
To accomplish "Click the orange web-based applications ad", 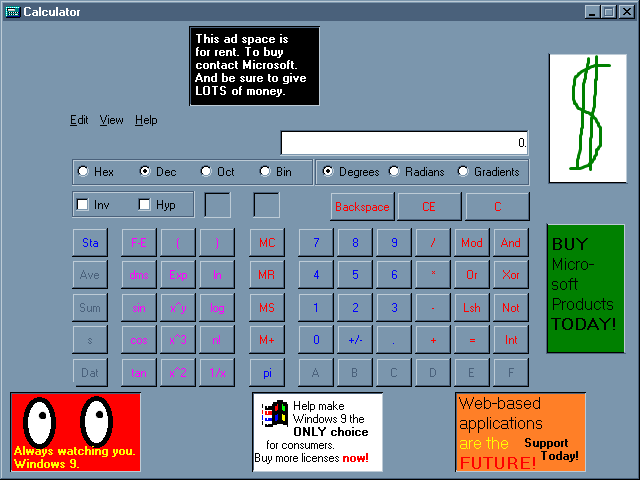I will tap(520, 432).
